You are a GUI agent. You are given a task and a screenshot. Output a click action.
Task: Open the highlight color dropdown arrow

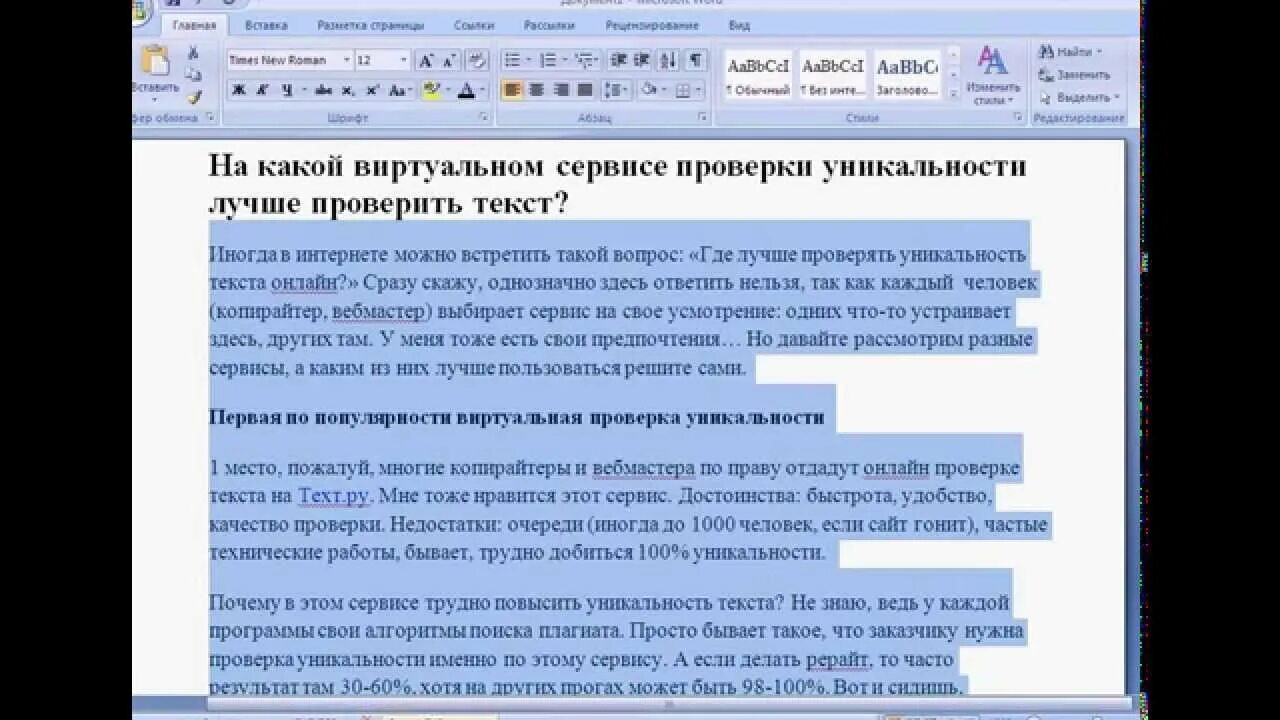click(x=446, y=90)
